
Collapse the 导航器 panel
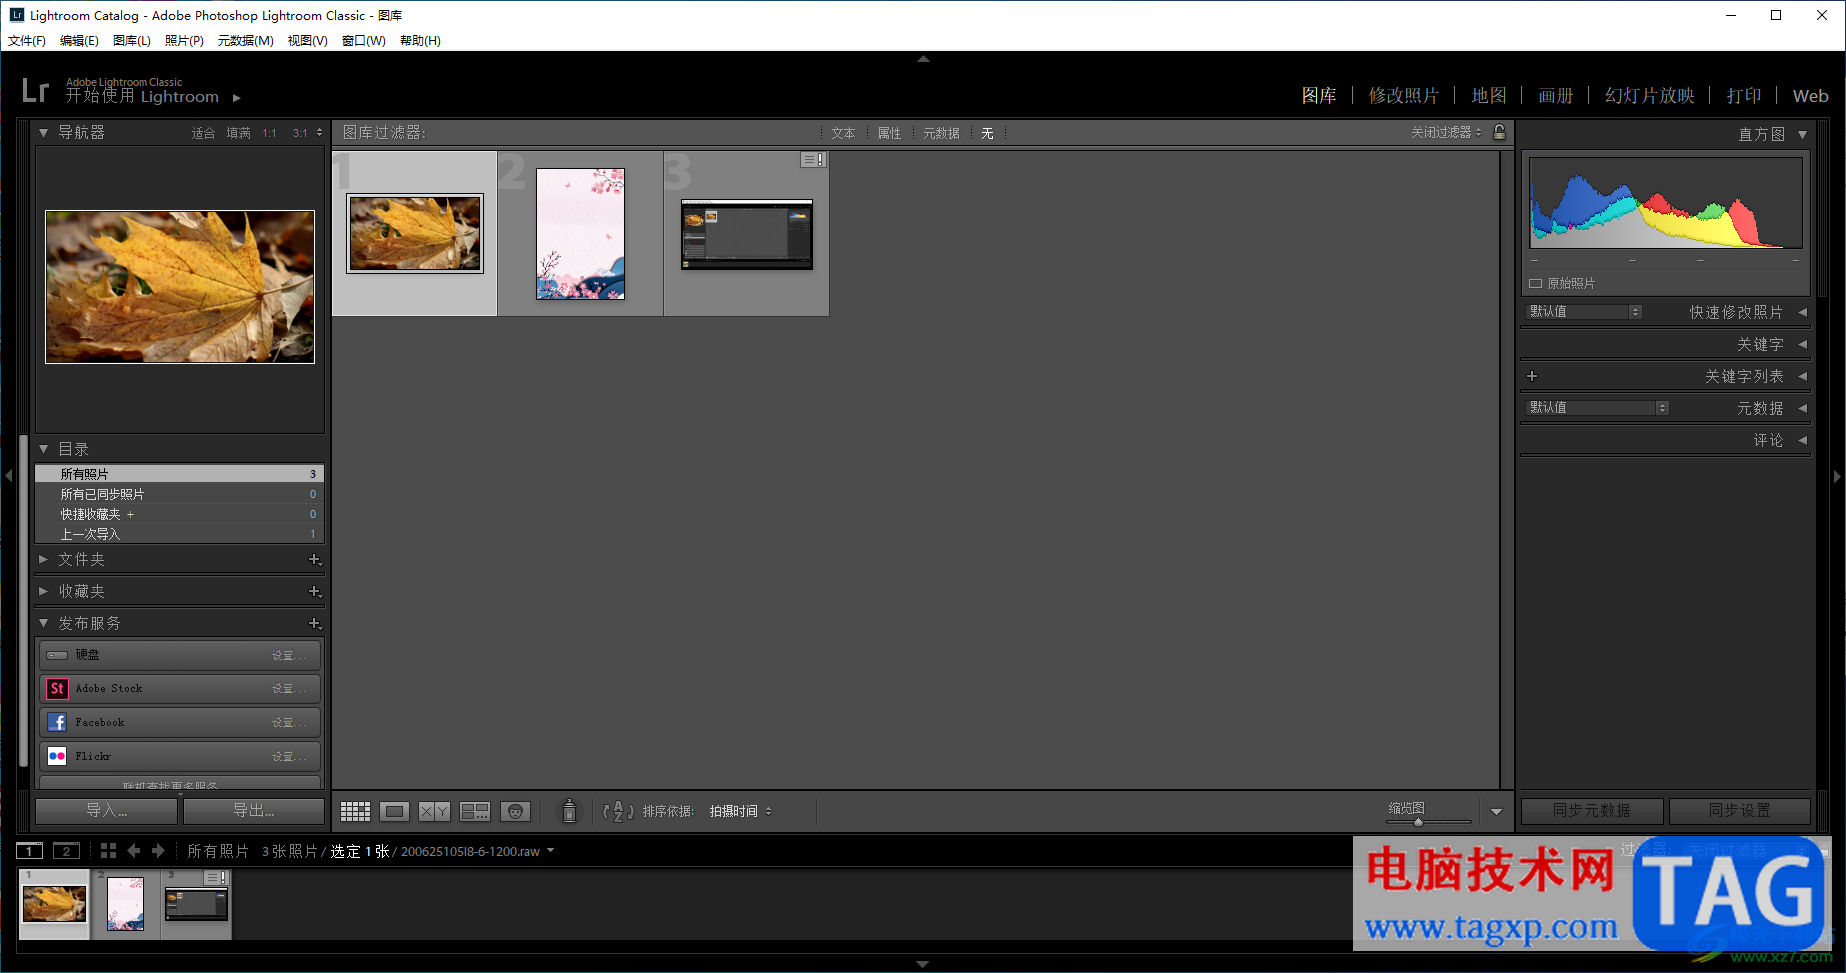43,132
